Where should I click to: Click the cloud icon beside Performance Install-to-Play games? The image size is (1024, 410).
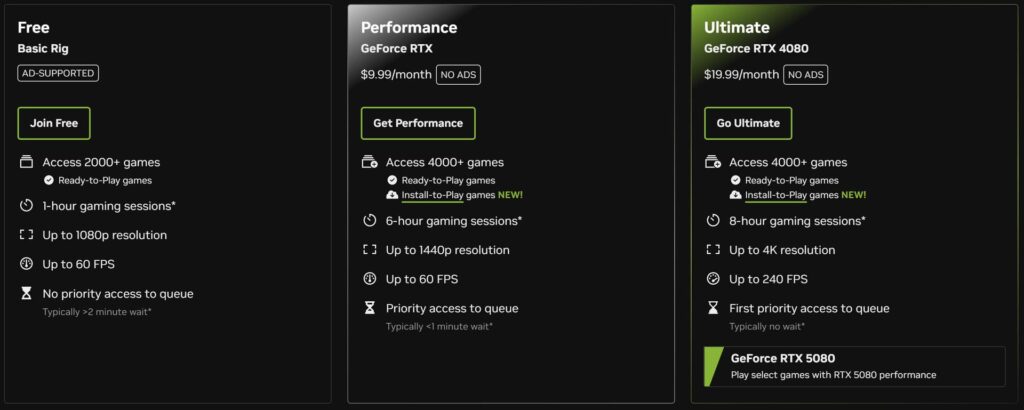tap(392, 195)
